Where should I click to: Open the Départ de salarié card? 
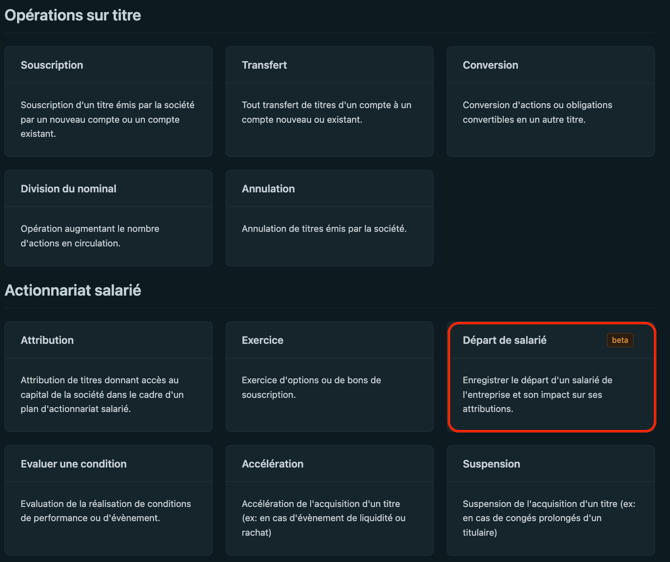(551, 377)
